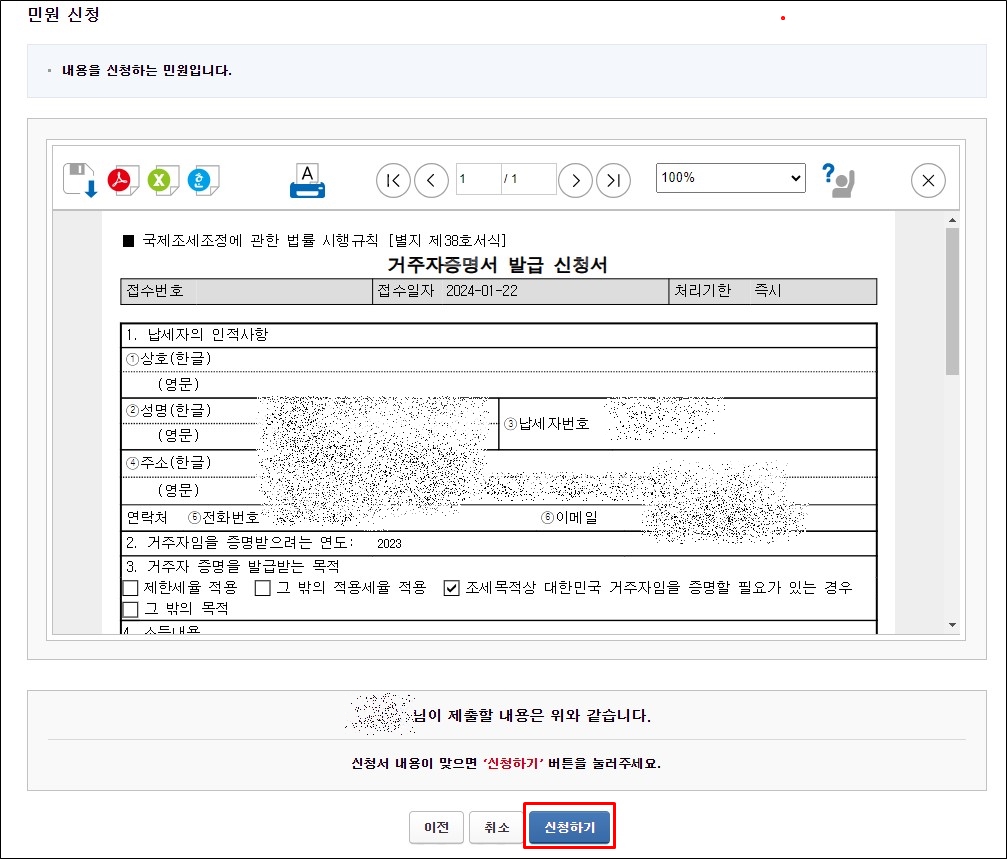
Task: Click the vertical scrollbar thumb
Action: 952,301
